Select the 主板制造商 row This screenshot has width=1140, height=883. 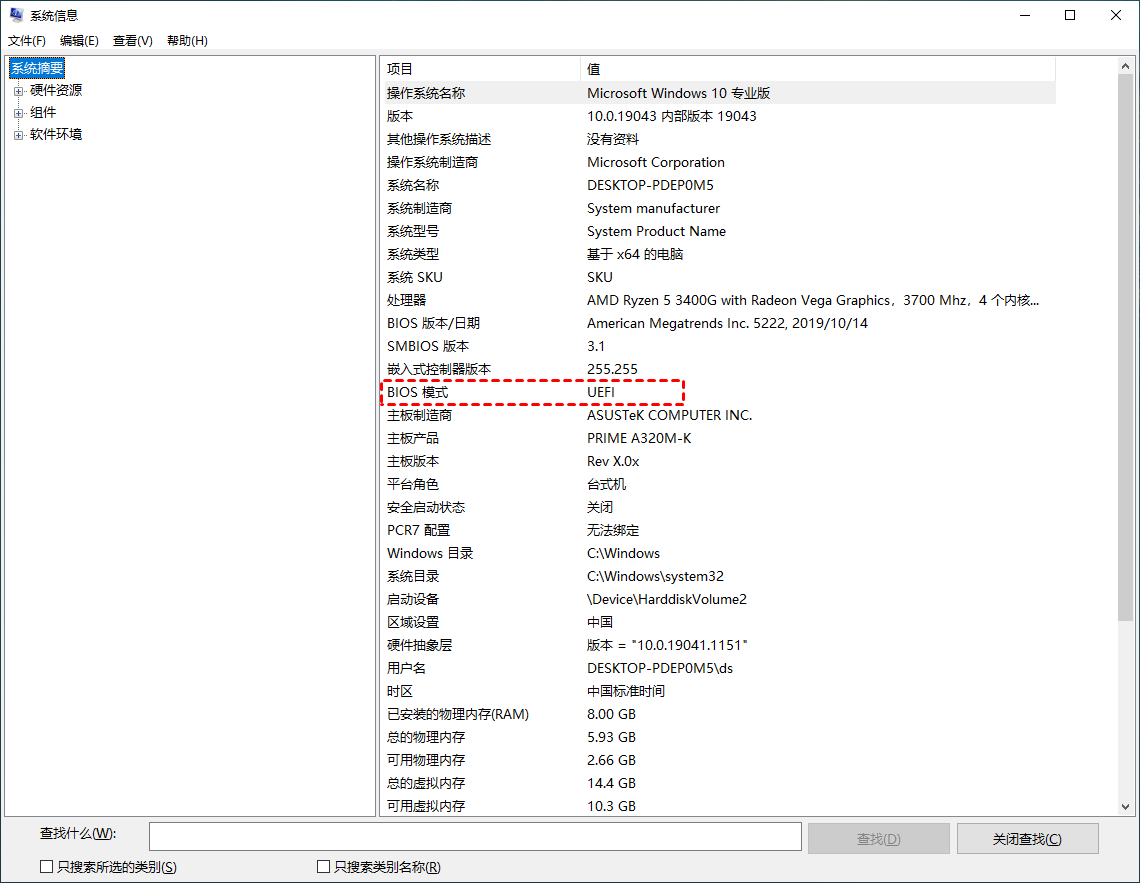(x=718, y=415)
